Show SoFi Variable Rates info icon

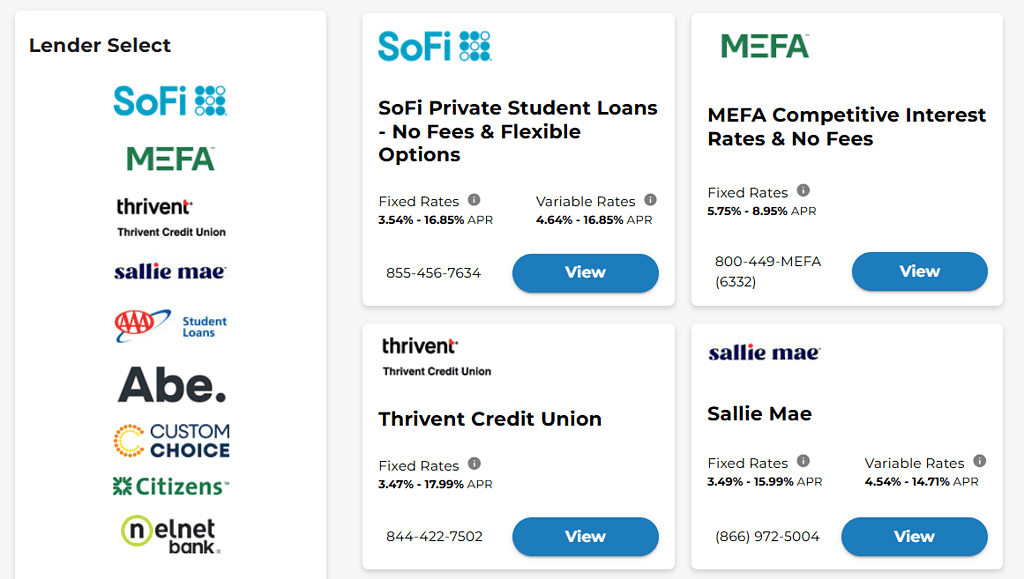tap(650, 200)
